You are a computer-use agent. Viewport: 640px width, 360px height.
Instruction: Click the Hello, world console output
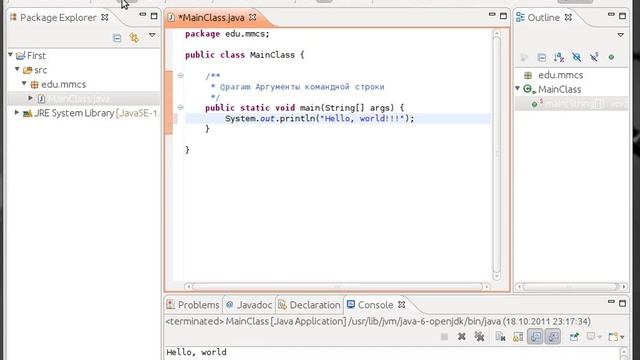196,352
